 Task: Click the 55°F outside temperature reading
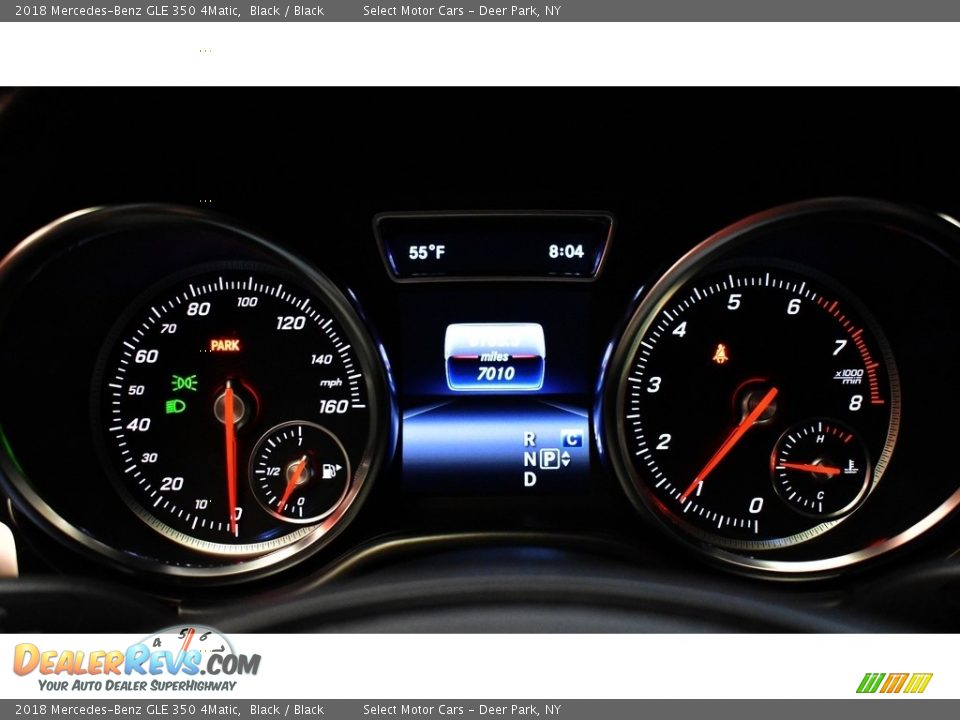[x=427, y=252]
